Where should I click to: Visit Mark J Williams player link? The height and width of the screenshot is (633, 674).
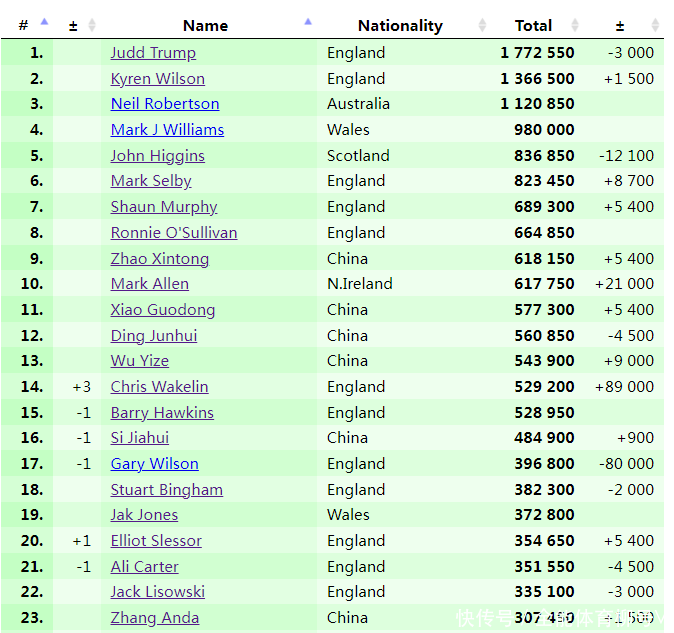167,130
